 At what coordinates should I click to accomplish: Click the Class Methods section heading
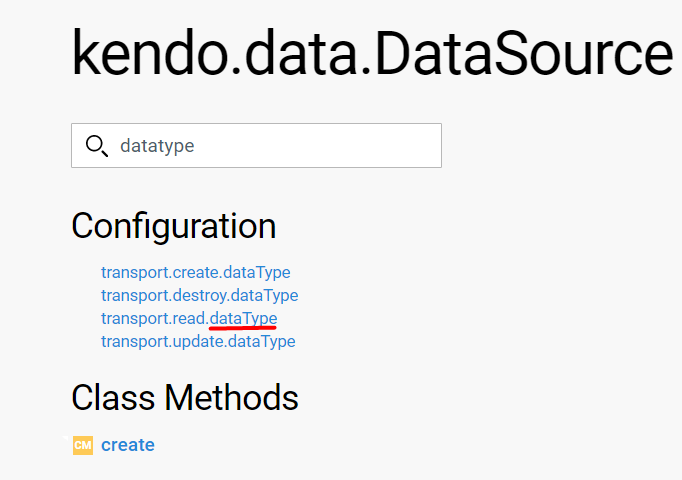[x=185, y=398]
